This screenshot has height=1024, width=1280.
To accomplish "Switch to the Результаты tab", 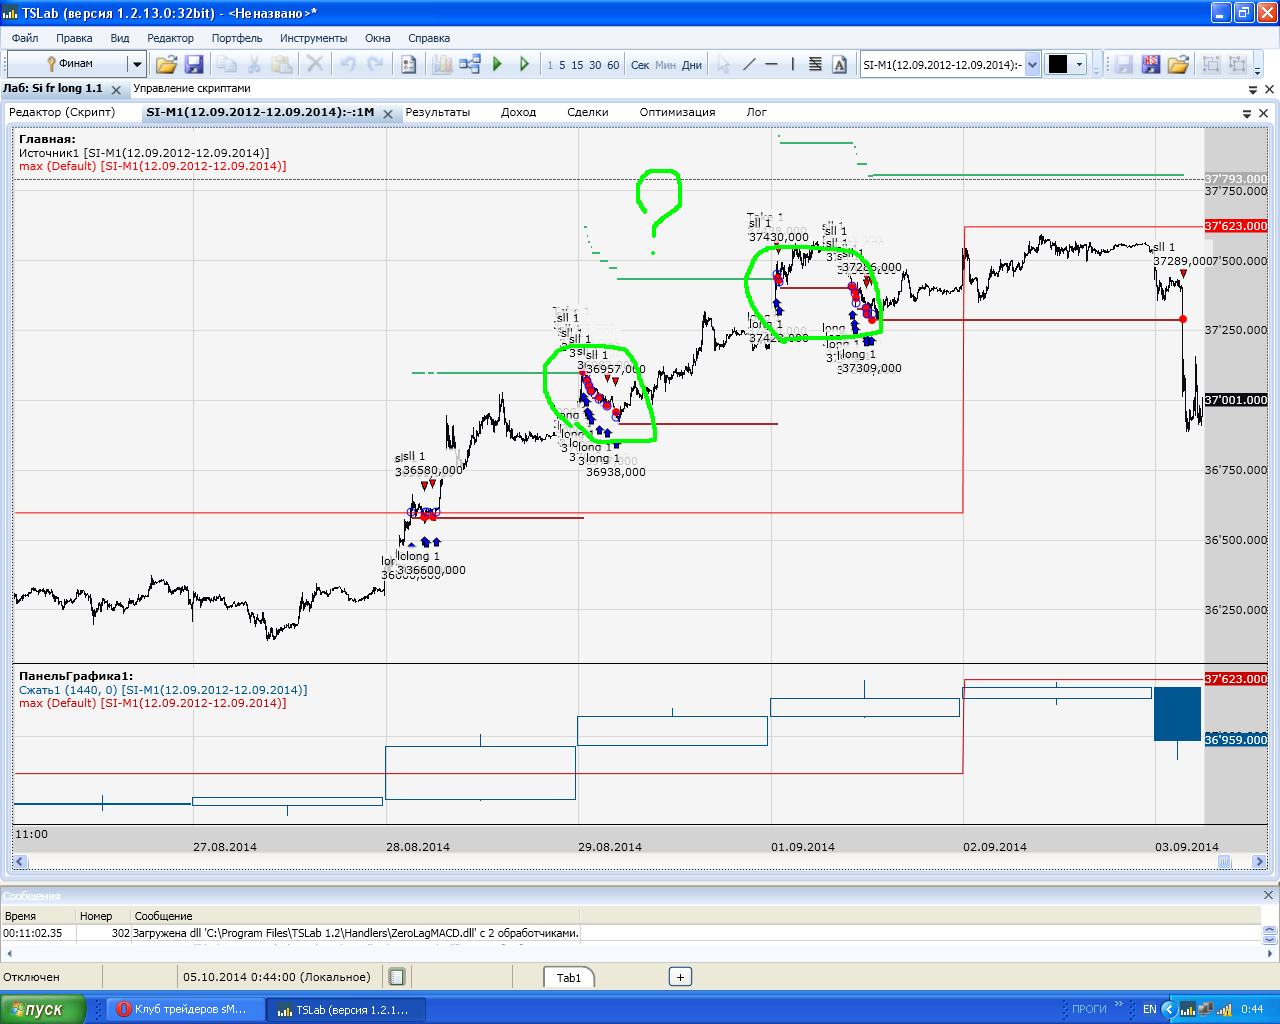I will click(438, 112).
